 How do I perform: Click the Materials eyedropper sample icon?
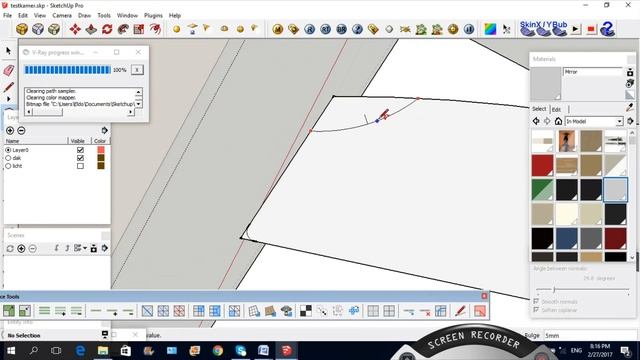[x=630, y=108]
